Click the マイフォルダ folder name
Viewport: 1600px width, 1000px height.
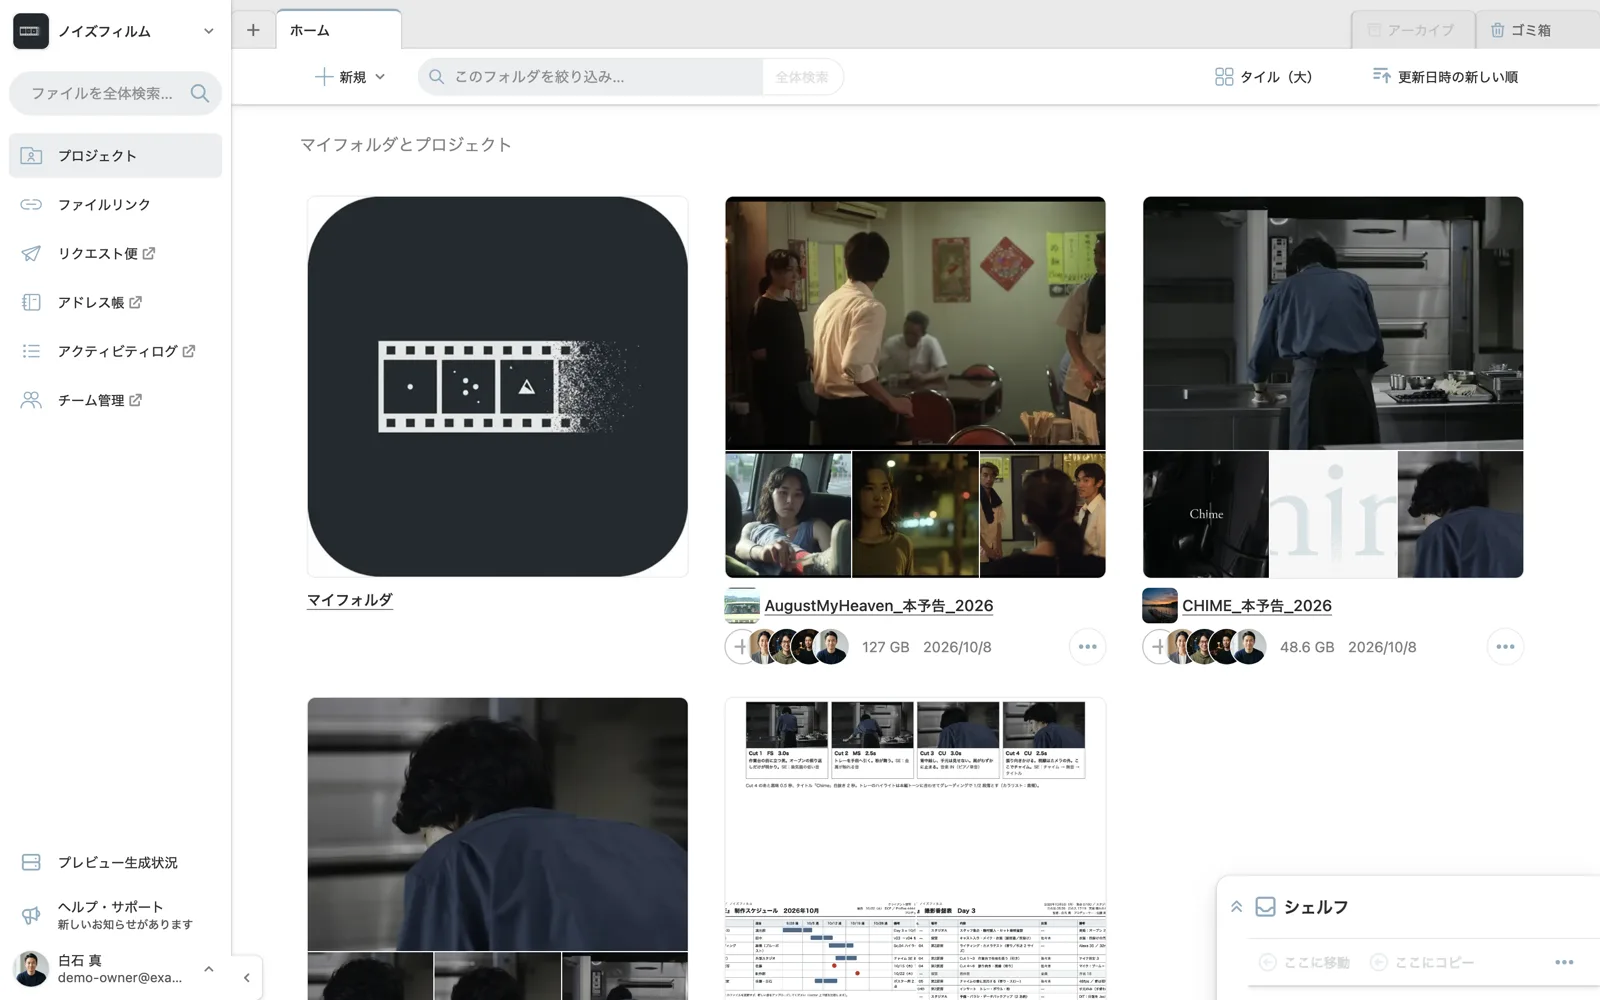point(349,600)
